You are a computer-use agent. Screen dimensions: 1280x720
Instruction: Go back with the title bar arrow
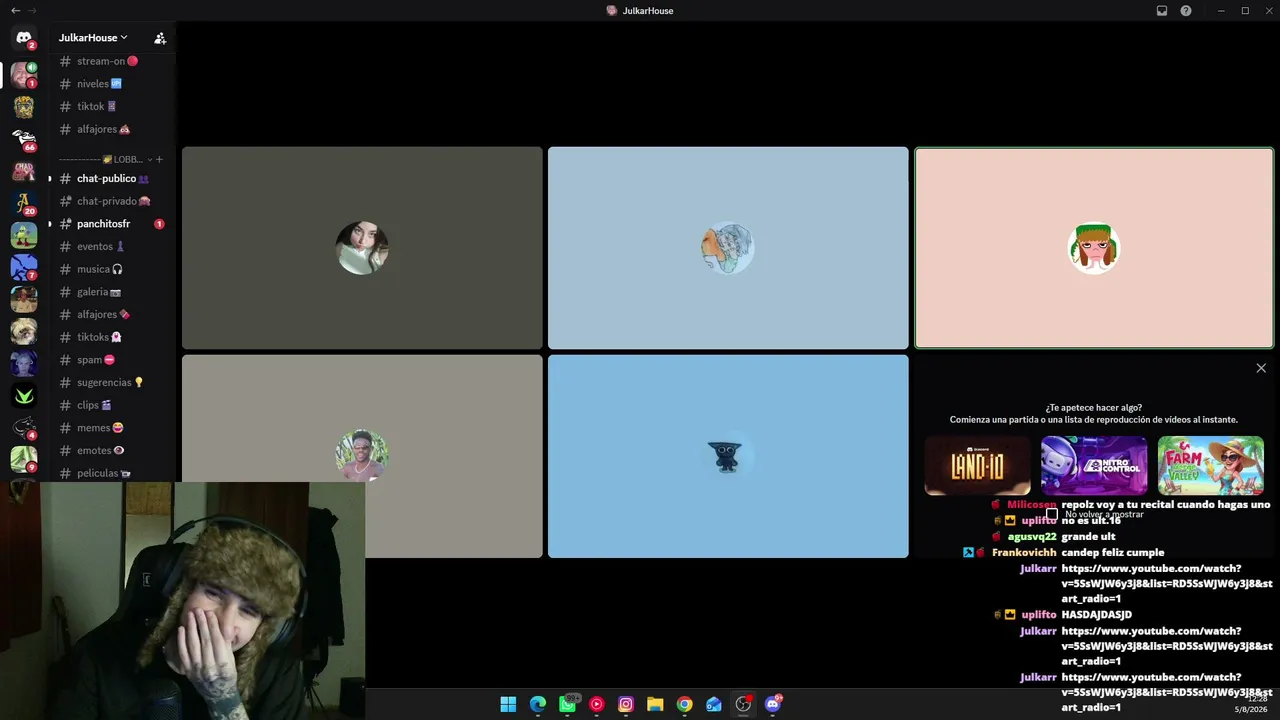tap(15, 11)
